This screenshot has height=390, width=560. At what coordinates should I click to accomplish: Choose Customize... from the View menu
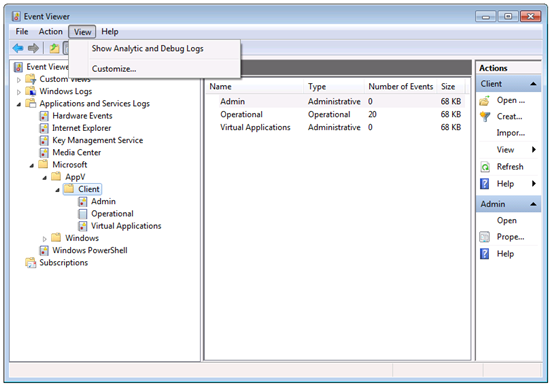click(155, 69)
